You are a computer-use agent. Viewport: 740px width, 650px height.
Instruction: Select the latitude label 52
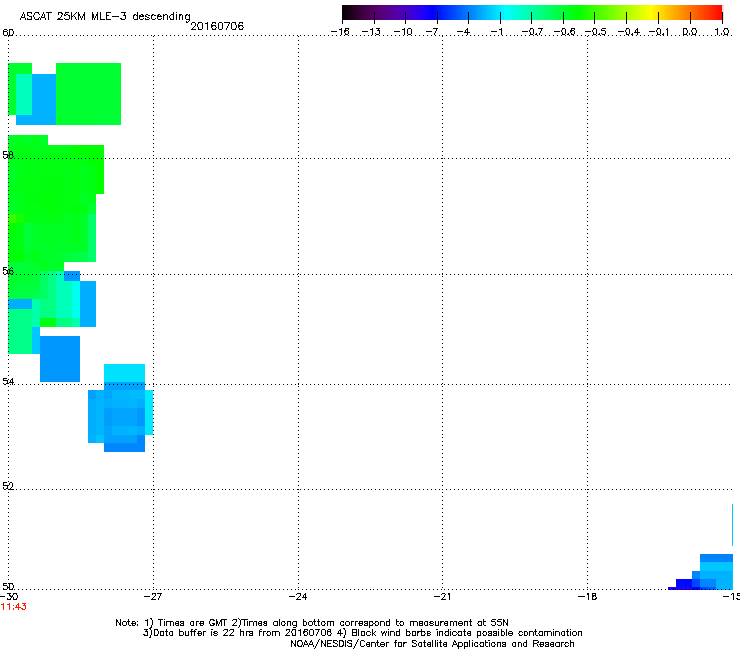coord(8,486)
